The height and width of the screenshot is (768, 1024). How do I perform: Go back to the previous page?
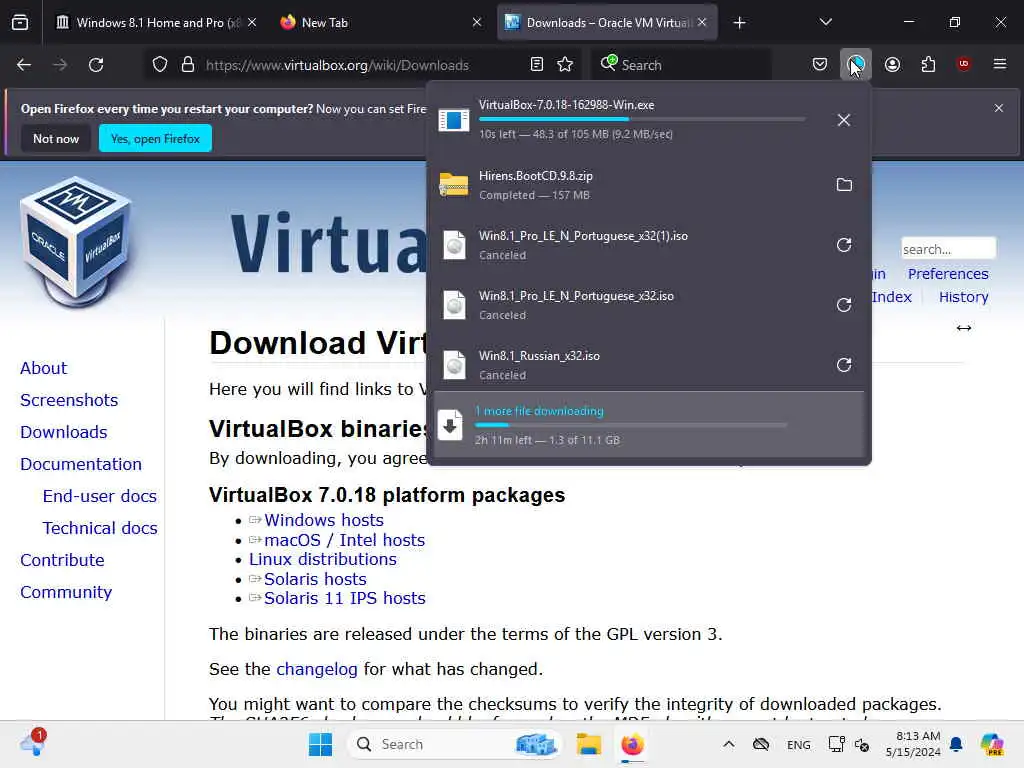pos(24,65)
